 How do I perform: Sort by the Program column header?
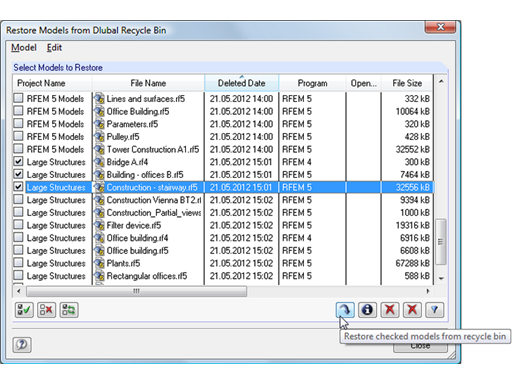(312, 83)
